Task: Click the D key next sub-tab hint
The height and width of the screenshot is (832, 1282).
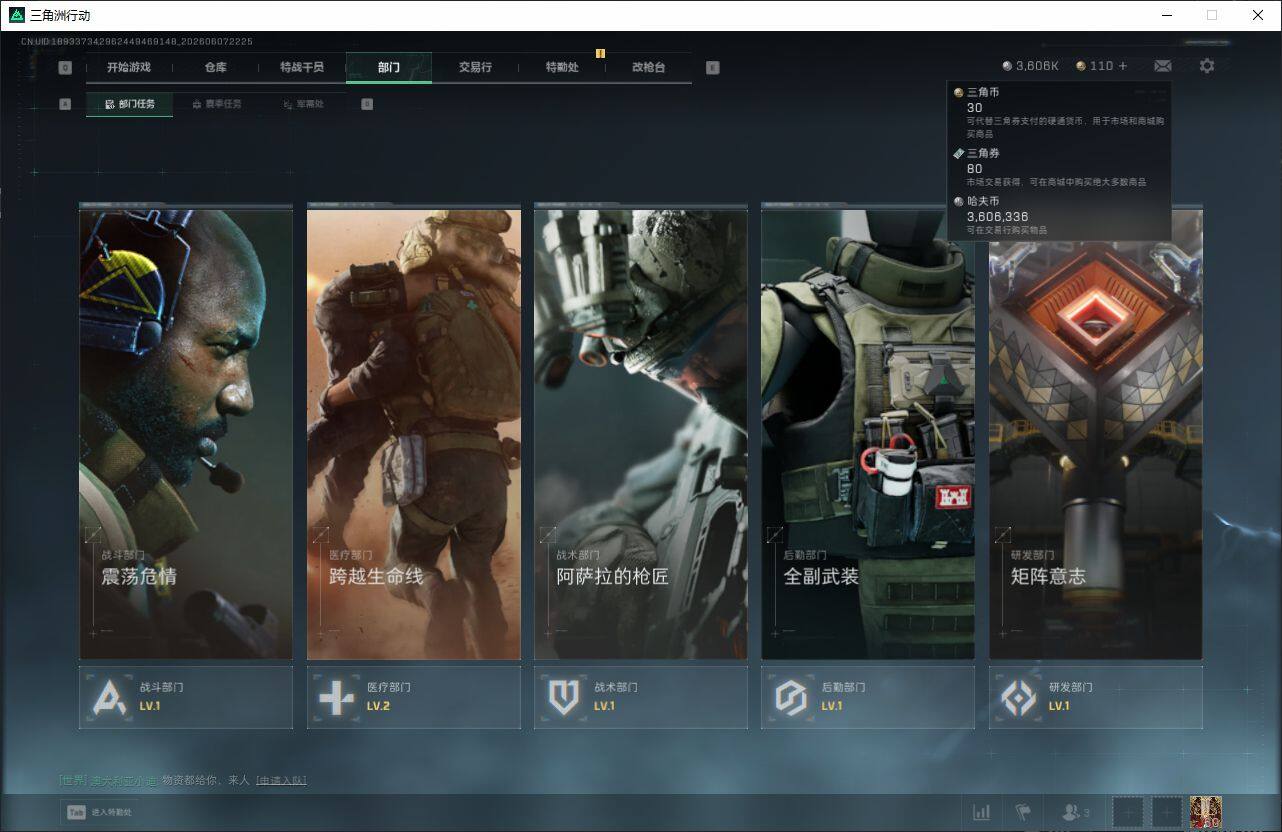Action: [367, 104]
